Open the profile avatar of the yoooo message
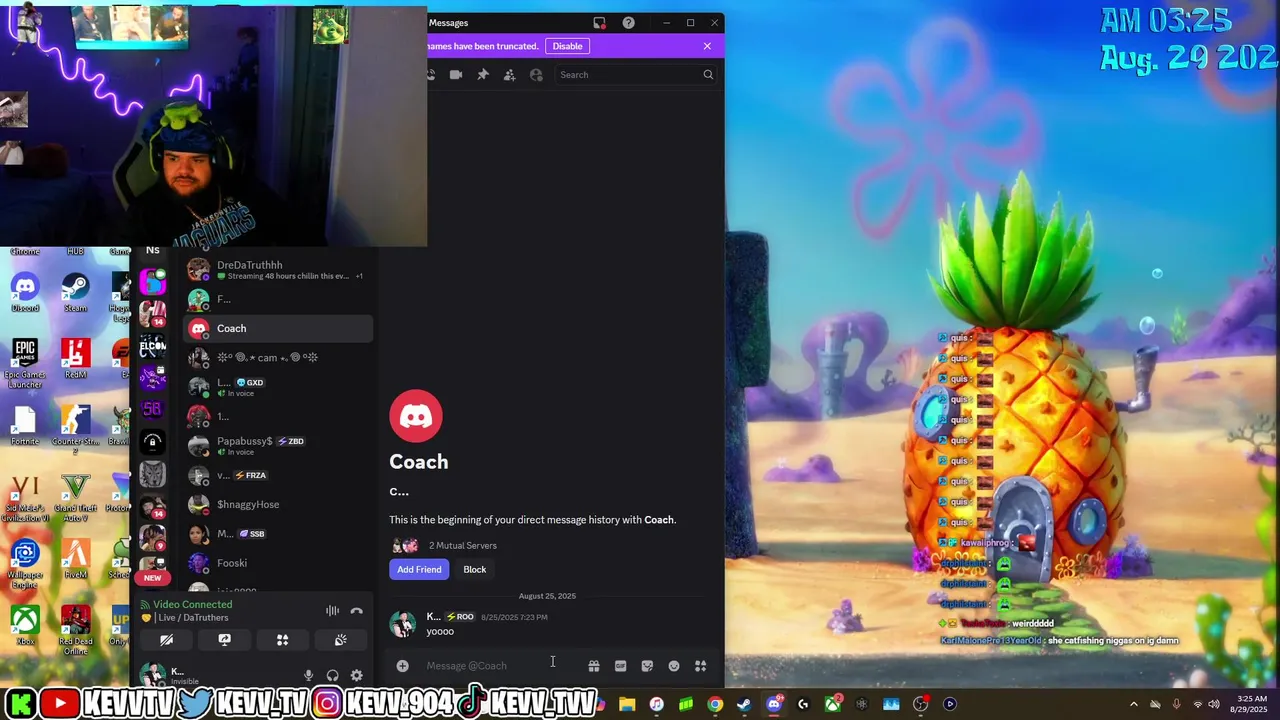Screen dimensions: 1280x720 point(403,624)
